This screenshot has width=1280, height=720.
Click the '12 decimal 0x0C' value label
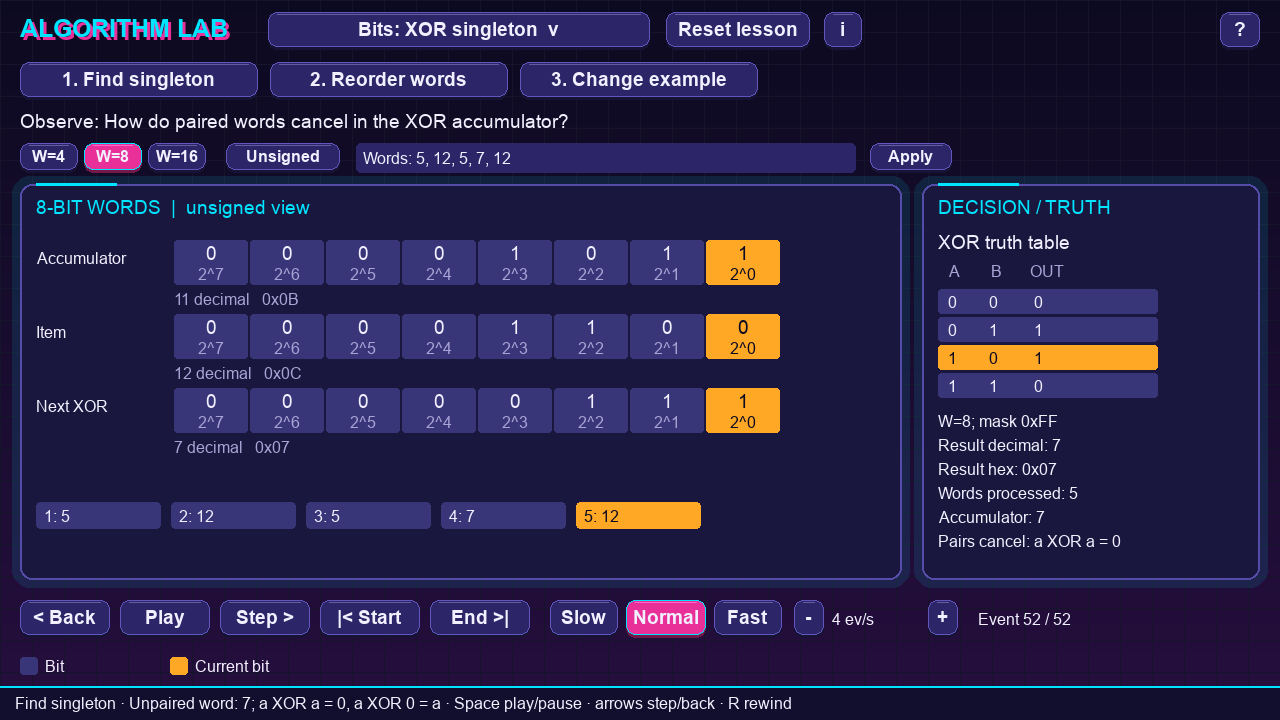[x=238, y=374]
